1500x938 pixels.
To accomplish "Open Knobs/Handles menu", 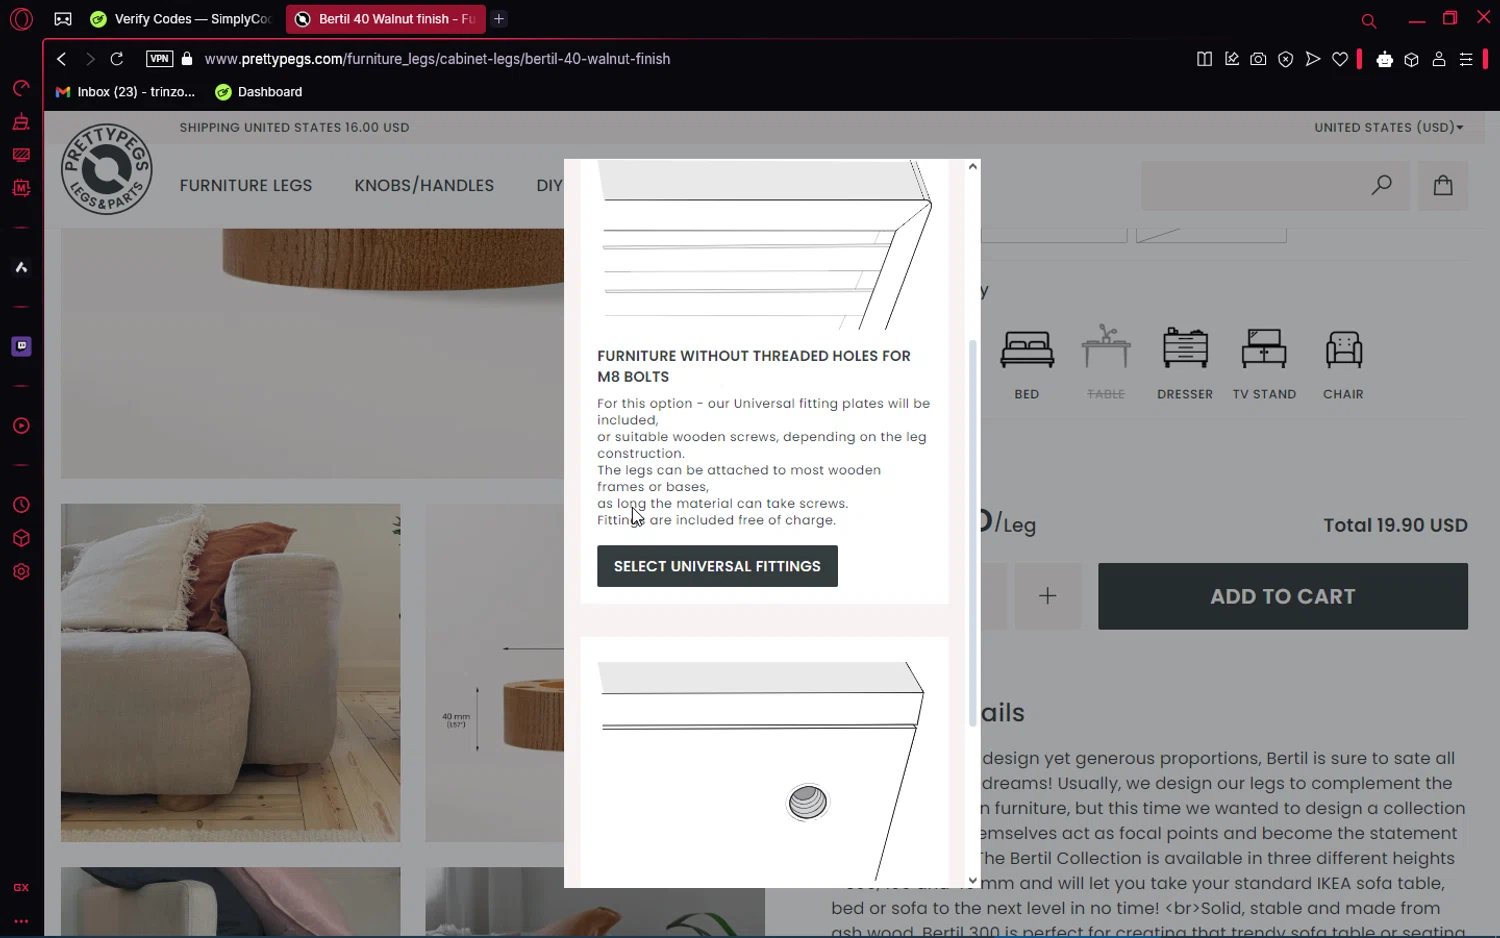I will (x=424, y=186).
